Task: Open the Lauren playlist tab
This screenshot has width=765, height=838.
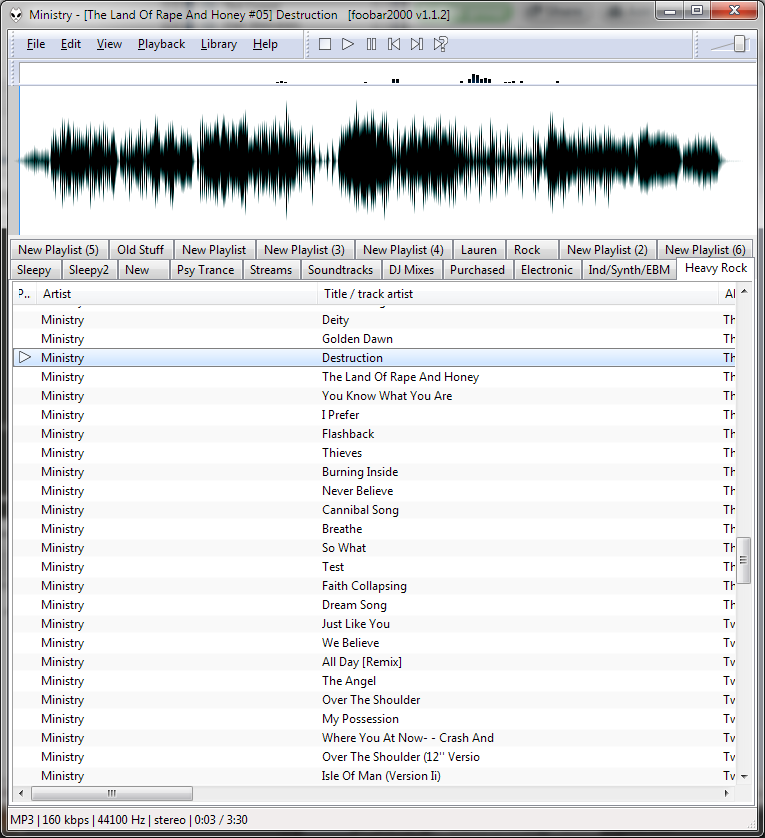Action: pyautogui.click(x=479, y=250)
